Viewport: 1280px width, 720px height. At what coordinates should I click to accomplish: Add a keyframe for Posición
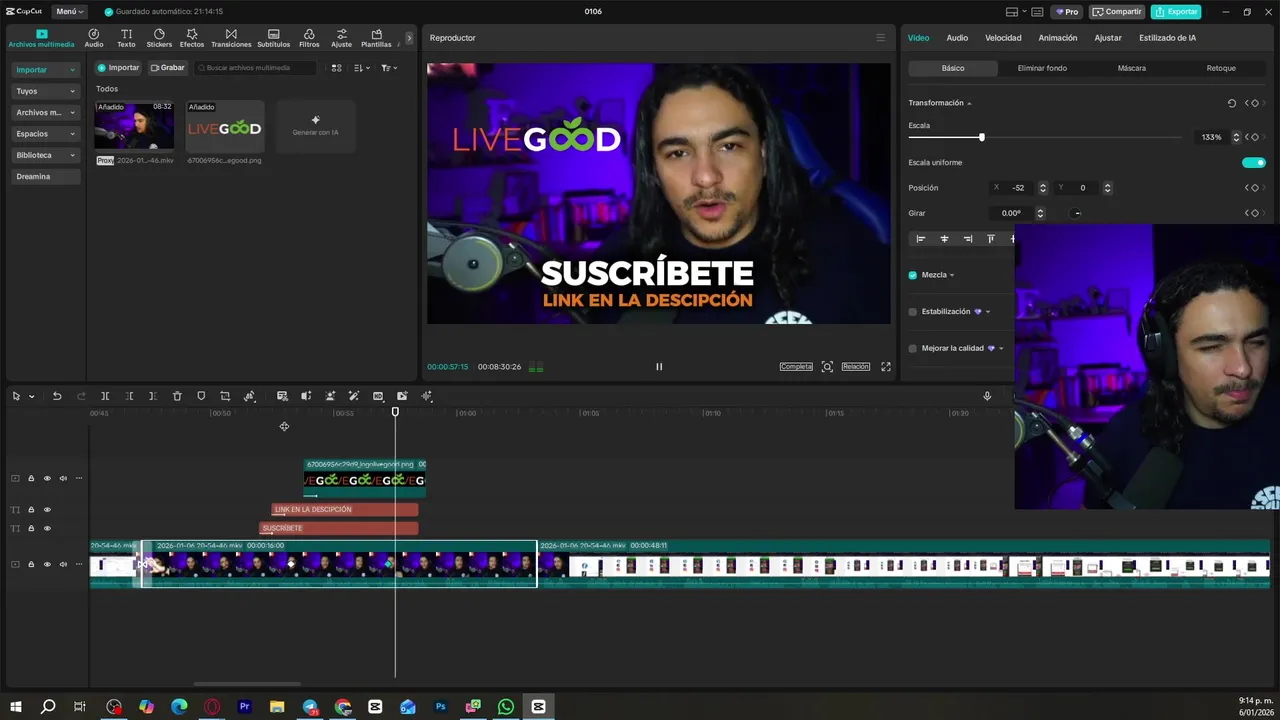click(x=1255, y=188)
